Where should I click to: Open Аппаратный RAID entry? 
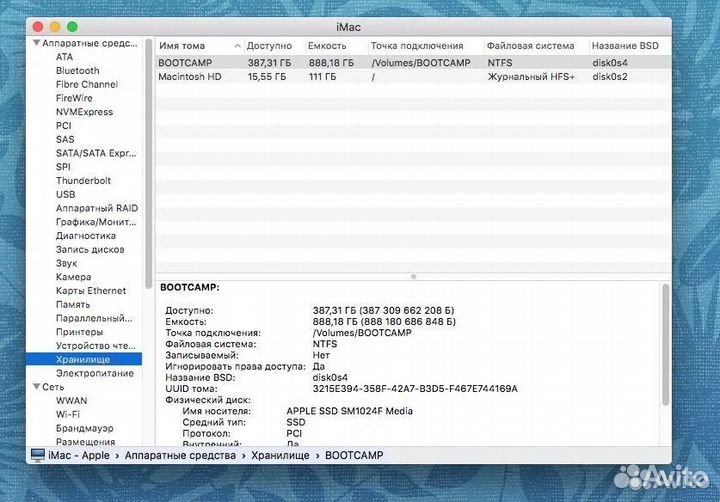pyautogui.click(x=97, y=209)
